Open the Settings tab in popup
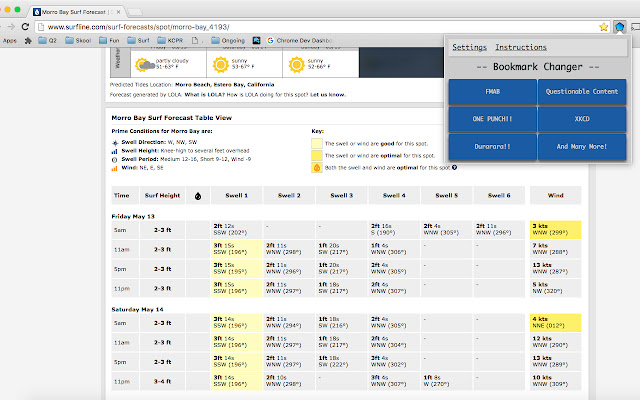This screenshot has height=400, width=640. [469, 47]
